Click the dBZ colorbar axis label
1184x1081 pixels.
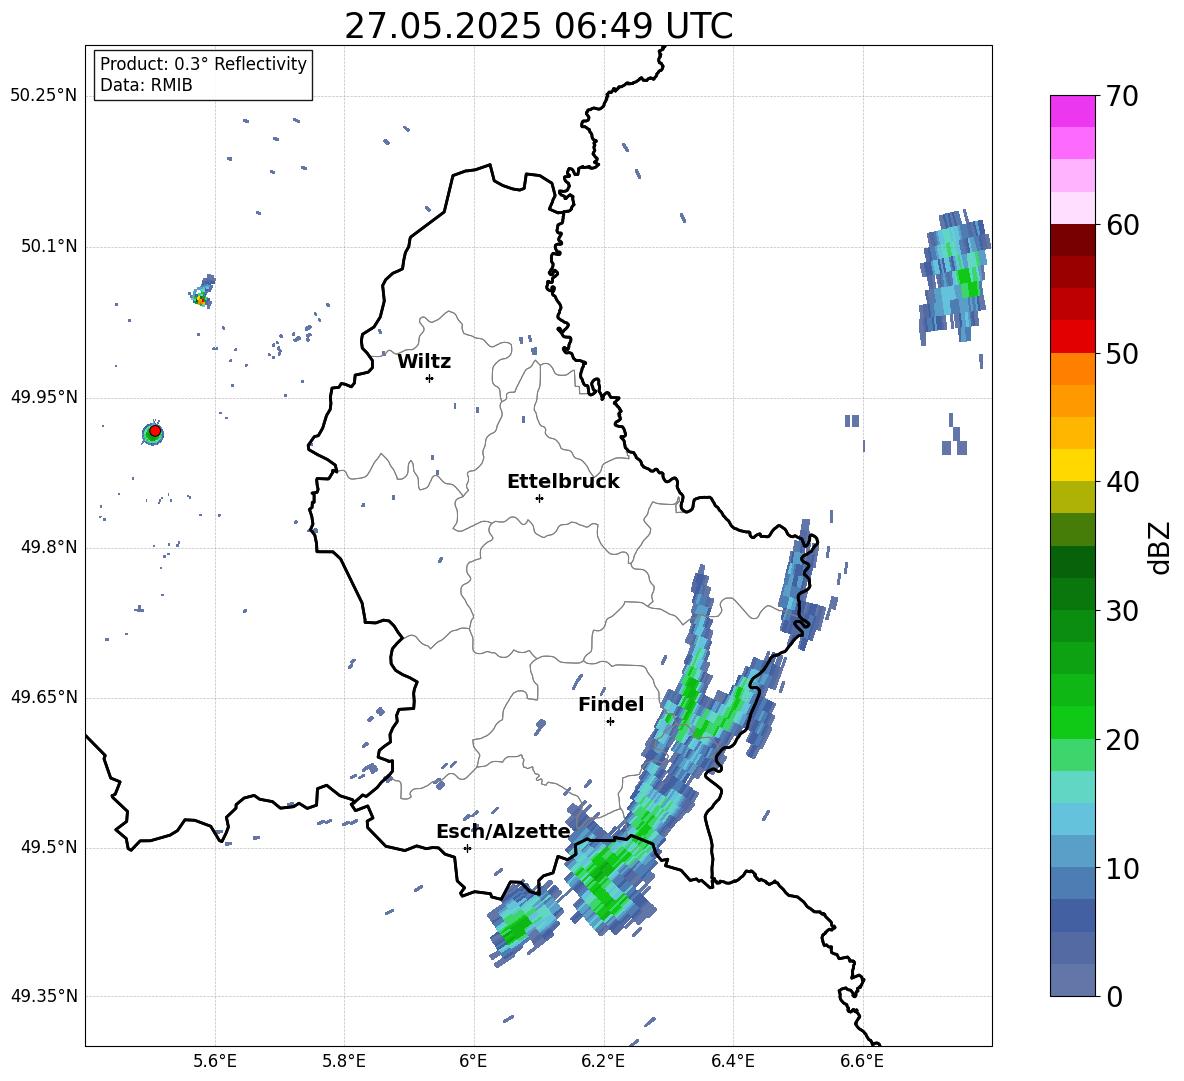(1158, 547)
